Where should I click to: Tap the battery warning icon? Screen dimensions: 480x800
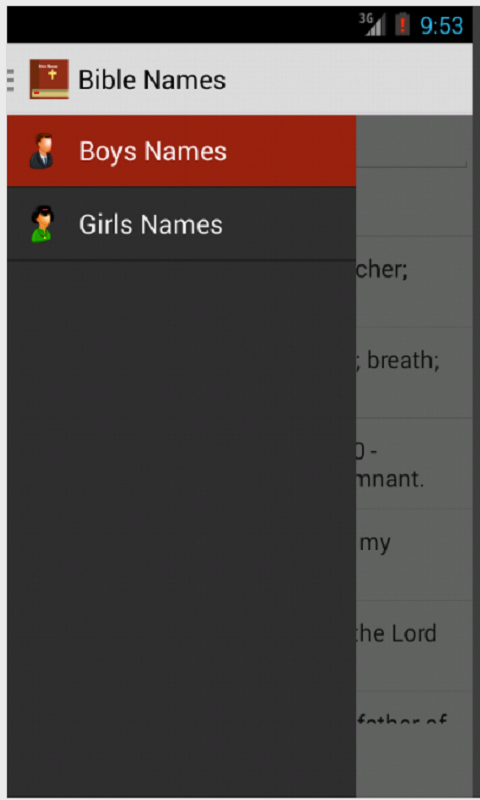tap(402, 24)
